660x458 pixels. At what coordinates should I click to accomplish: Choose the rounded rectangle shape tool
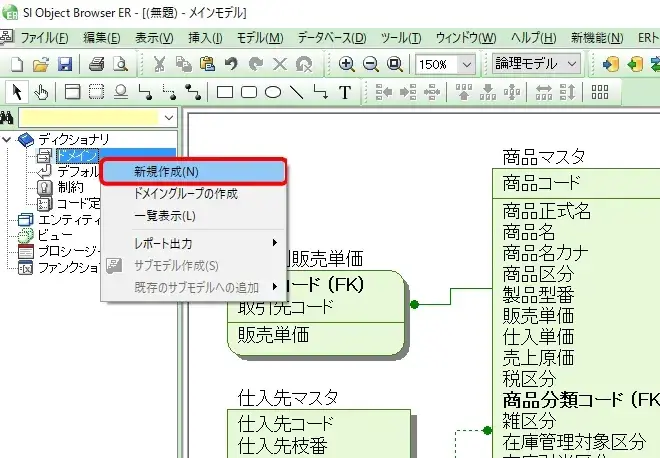click(249, 92)
